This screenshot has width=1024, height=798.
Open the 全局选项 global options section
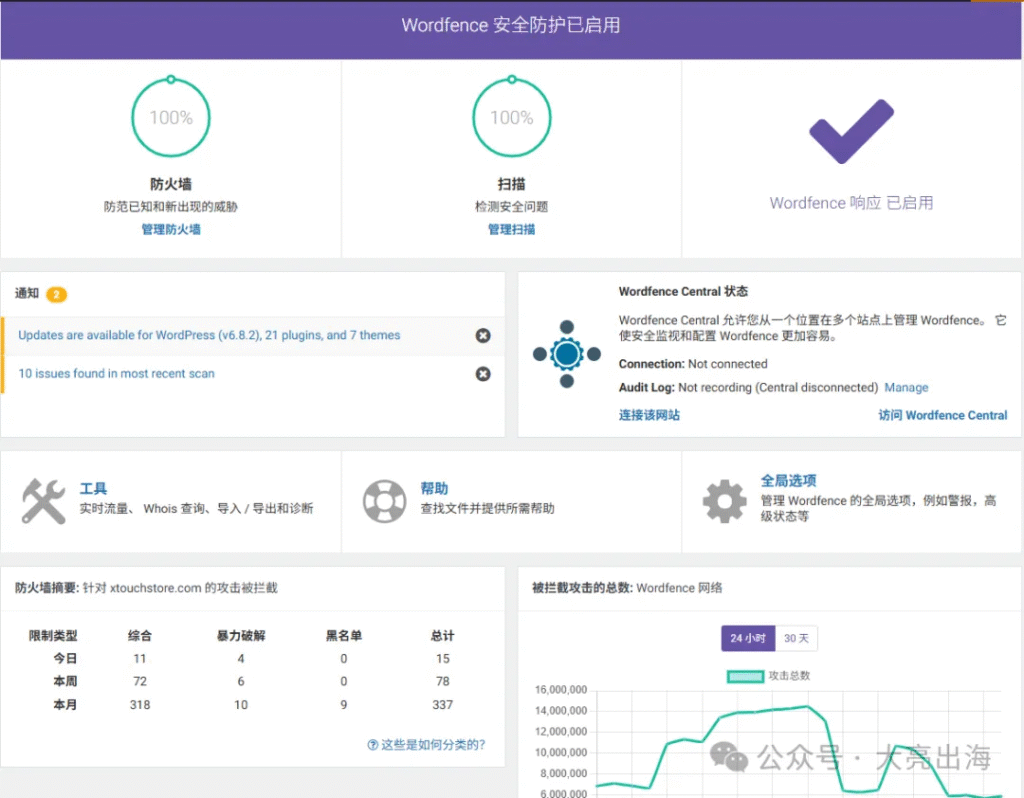pos(788,481)
